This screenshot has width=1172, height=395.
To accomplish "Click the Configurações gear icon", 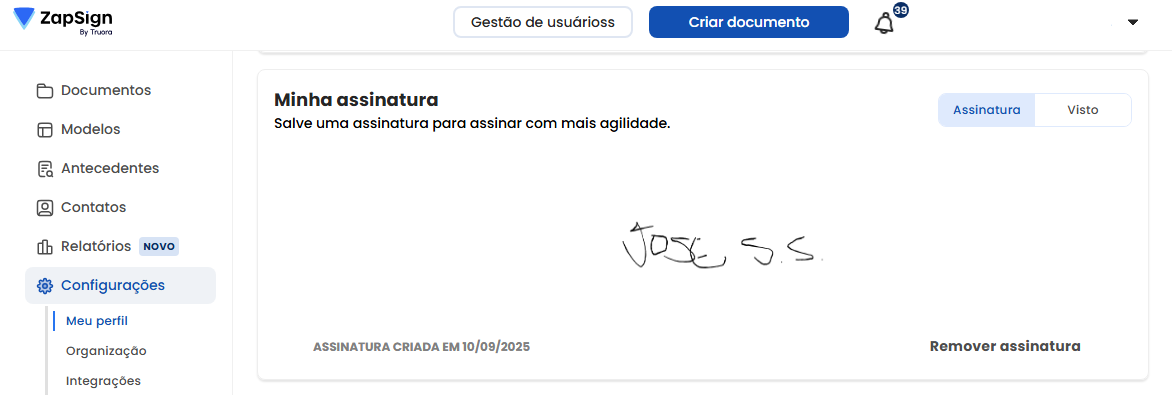I will point(45,285).
